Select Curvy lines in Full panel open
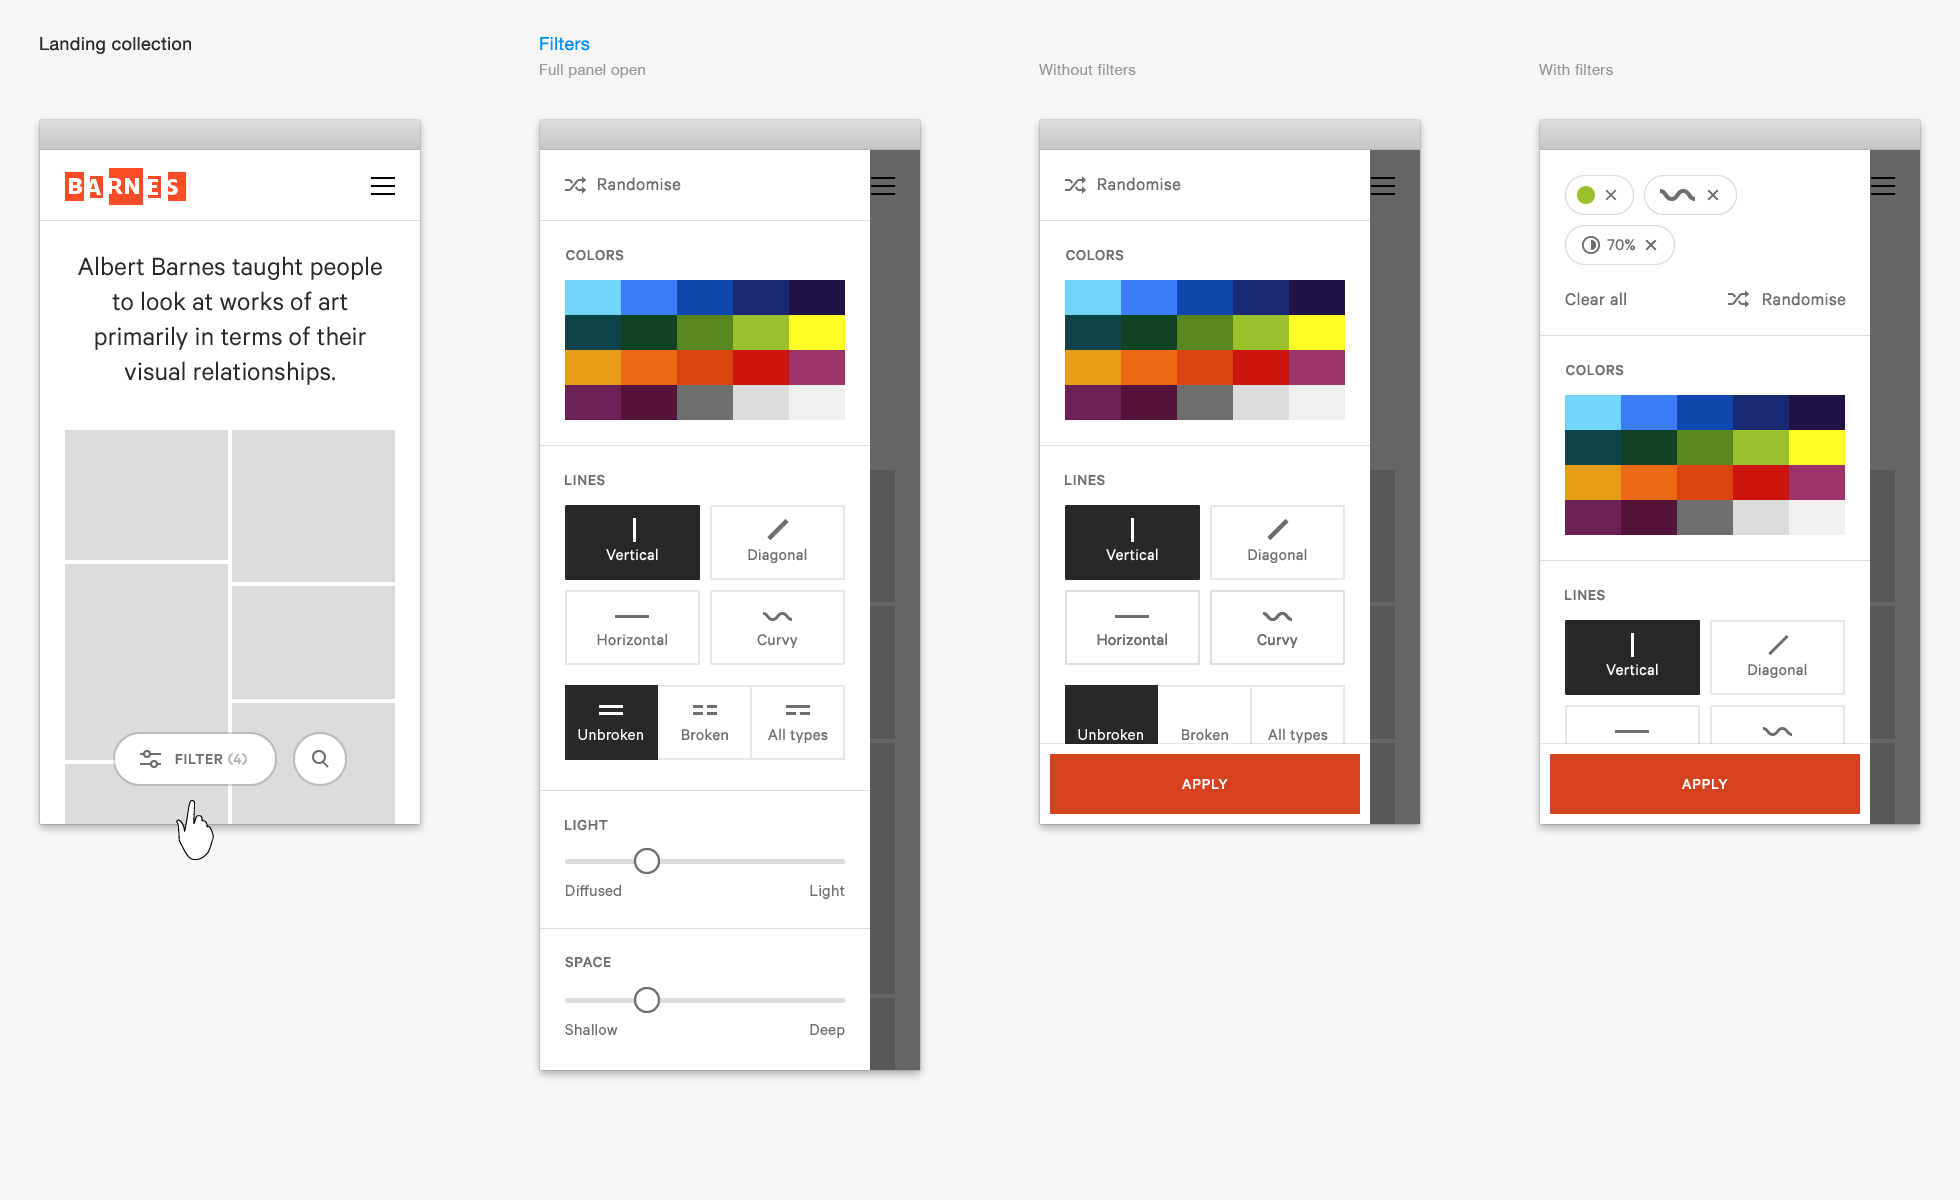 tap(777, 627)
